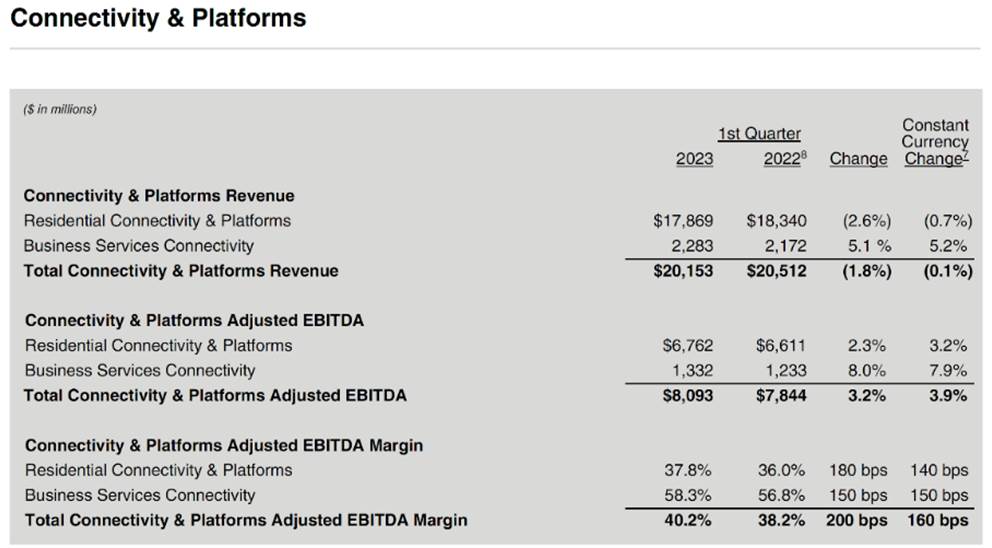Click the 2,283 Business Services revenue value
Viewport: 992px width, 548px height.
pyautogui.click(x=690, y=246)
